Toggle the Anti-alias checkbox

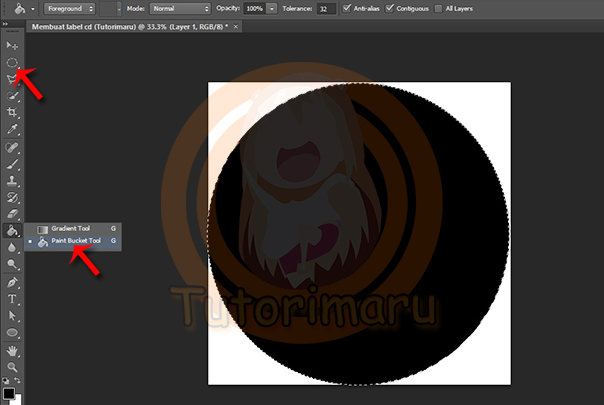347,8
